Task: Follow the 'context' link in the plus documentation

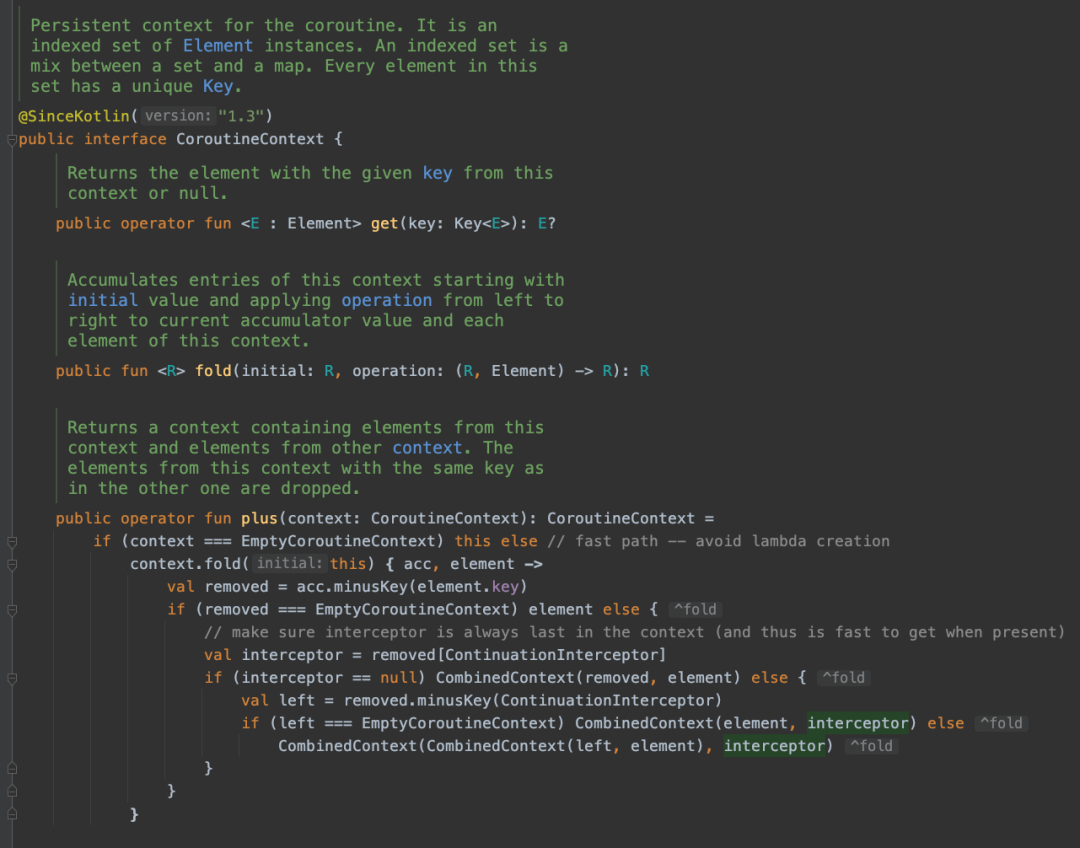Action: tap(427, 448)
